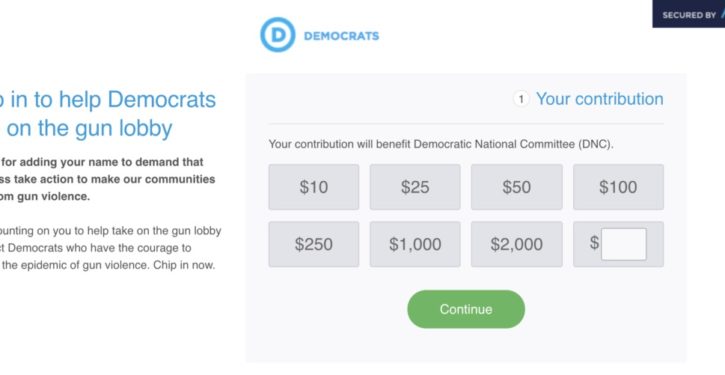725x375 pixels.
Task: Click the Chip in now paragraph
Action: (x=111, y=248)
